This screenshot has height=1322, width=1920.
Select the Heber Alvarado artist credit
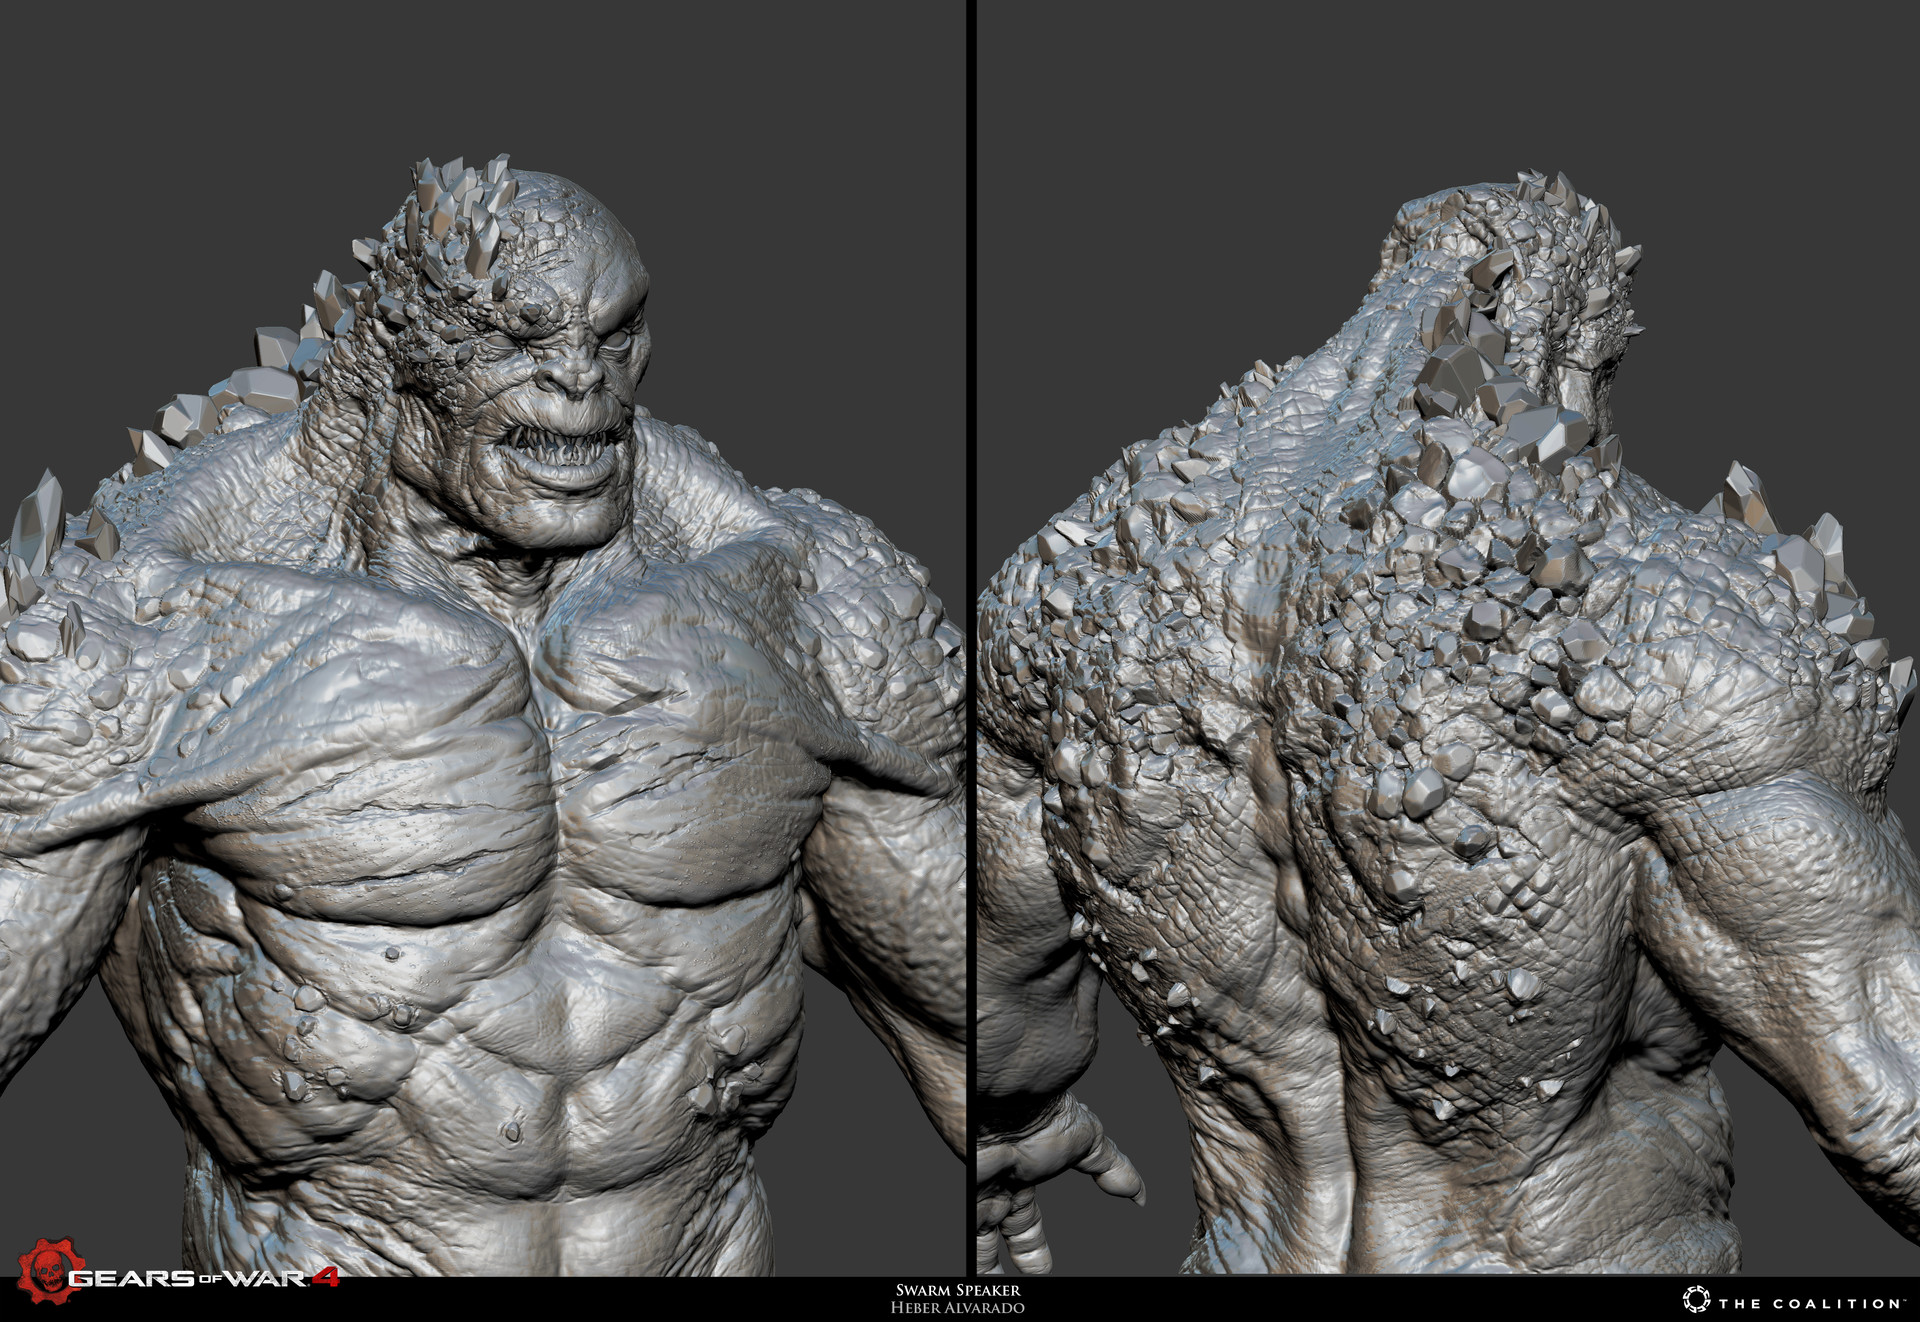pyautogui.click(x=958, y=1307)
